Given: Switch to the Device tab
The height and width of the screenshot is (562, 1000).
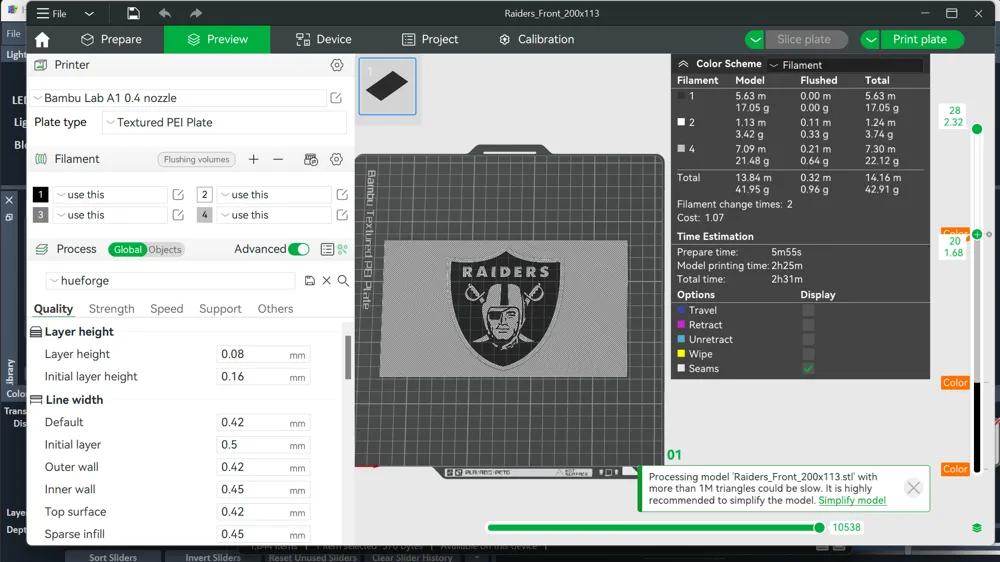Looking at the screenshot, I should coord(323,40).
